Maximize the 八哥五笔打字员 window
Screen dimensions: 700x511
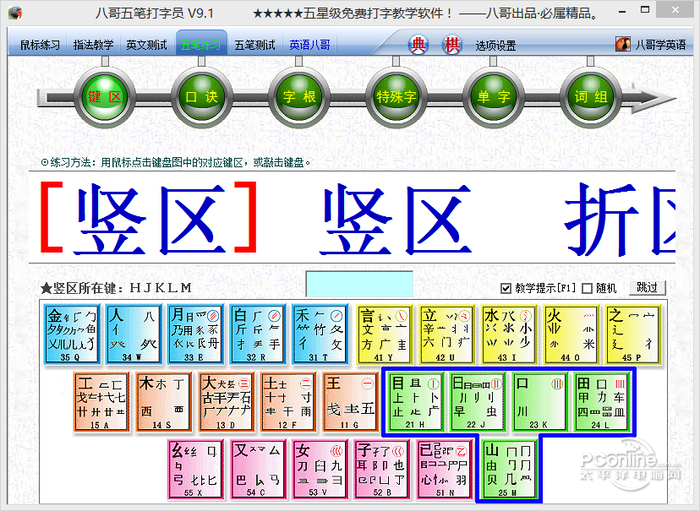(645, 10)
